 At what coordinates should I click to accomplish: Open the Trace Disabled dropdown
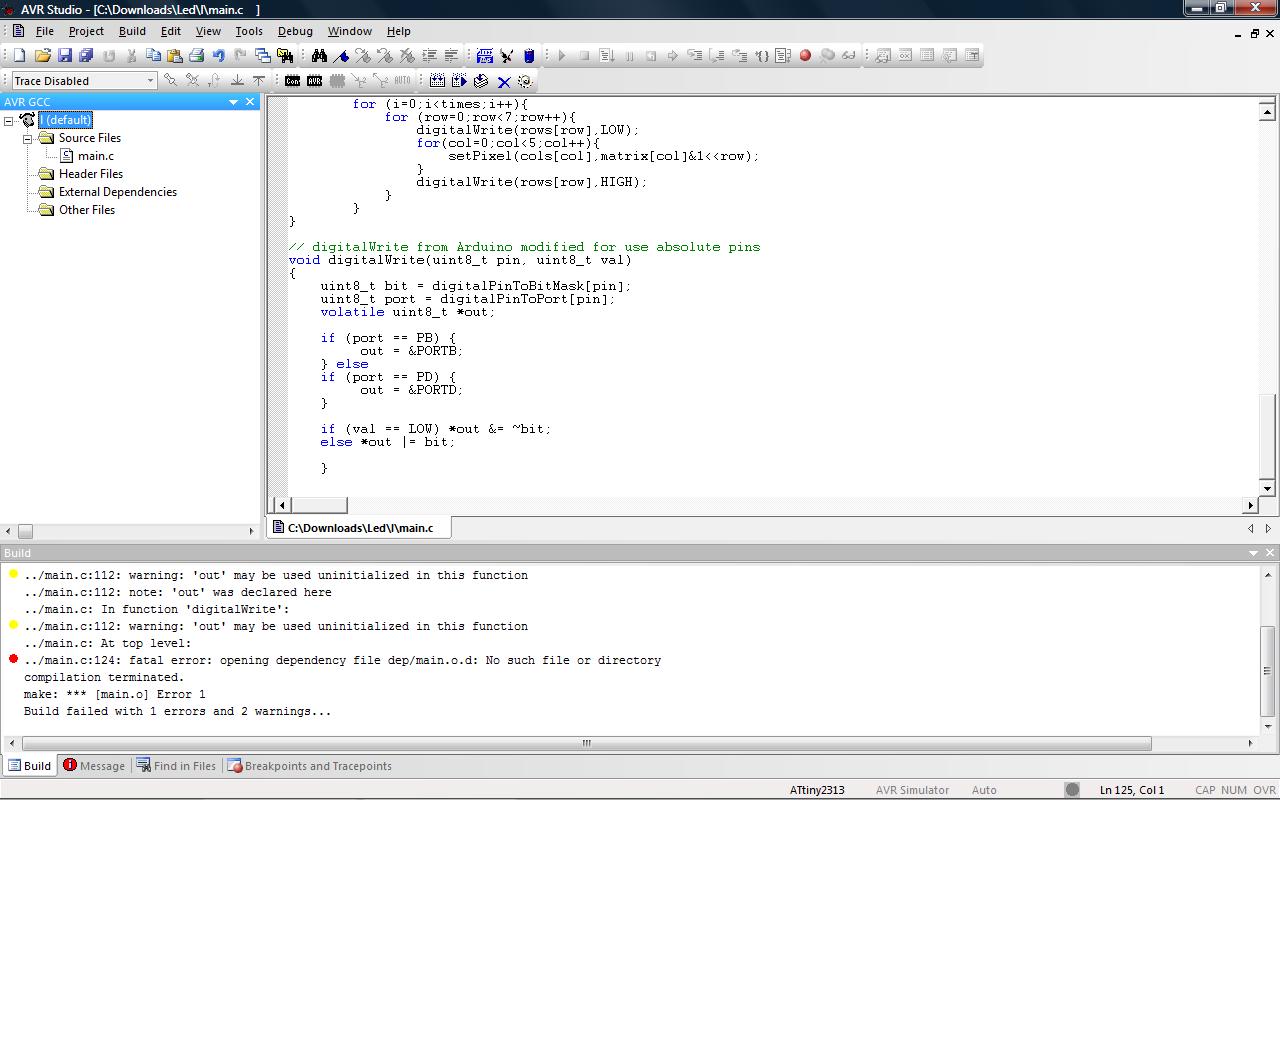click(150, 81)
